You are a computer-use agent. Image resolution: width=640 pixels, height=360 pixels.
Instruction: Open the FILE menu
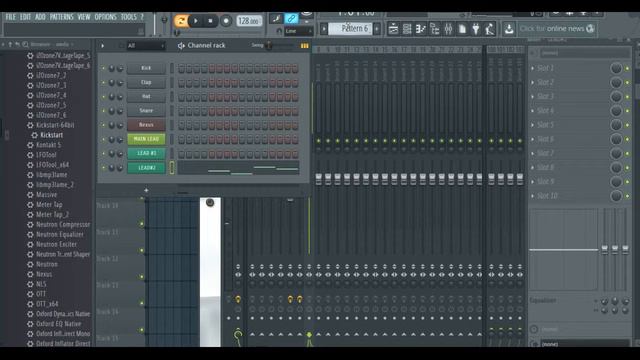(10, 17)
